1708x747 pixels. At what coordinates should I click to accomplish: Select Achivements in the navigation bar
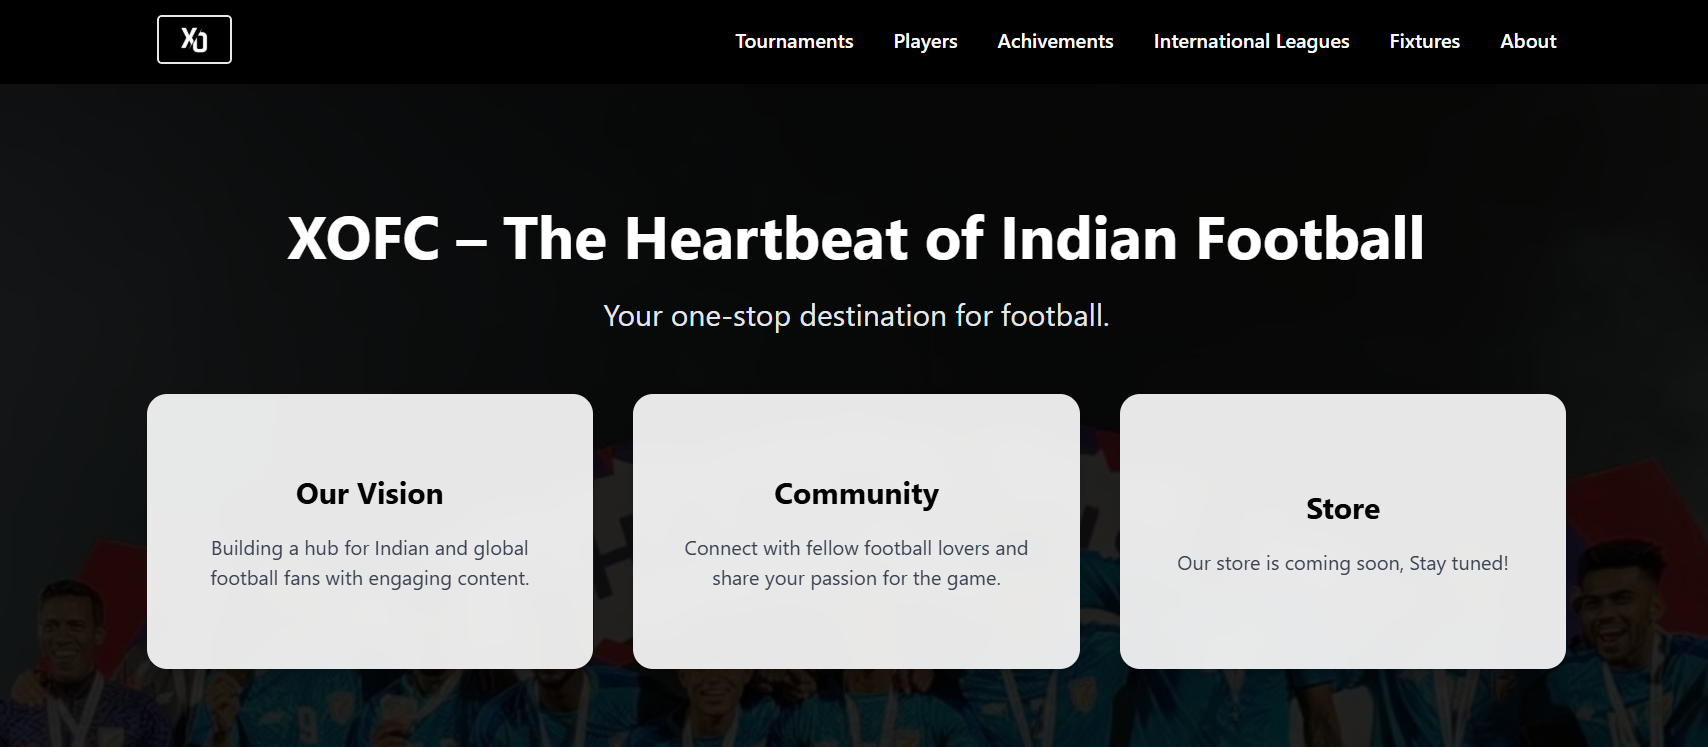pos(1055,41)
